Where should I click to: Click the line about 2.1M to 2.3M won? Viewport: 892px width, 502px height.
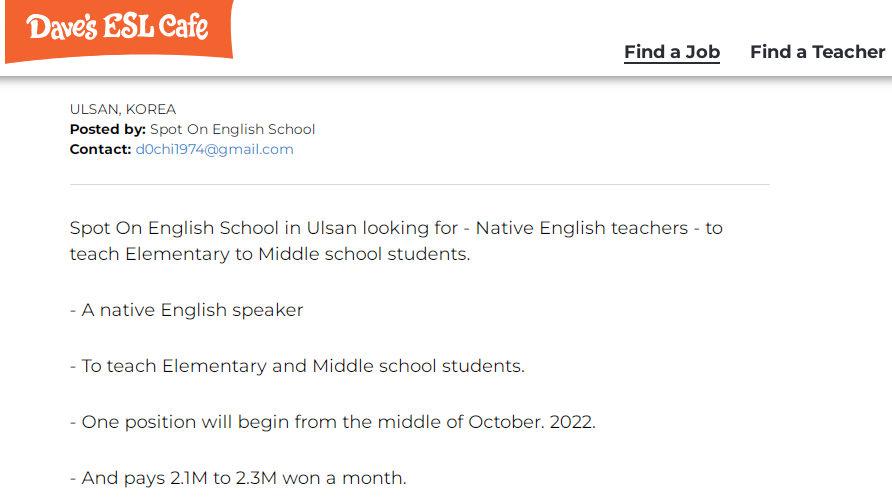click(238, 478)
